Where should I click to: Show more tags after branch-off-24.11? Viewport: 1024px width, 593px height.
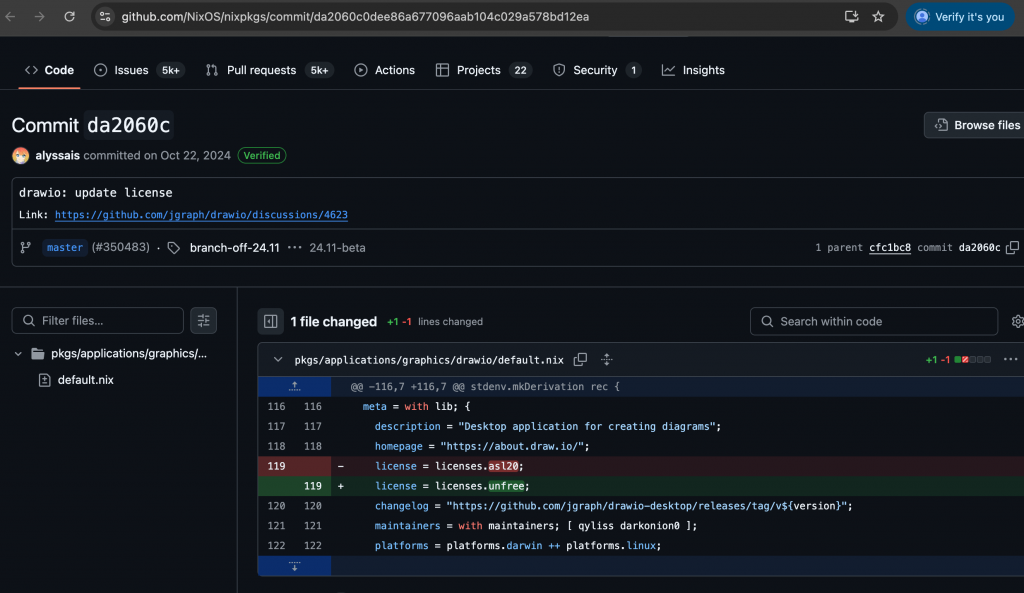tap(295, 248)
